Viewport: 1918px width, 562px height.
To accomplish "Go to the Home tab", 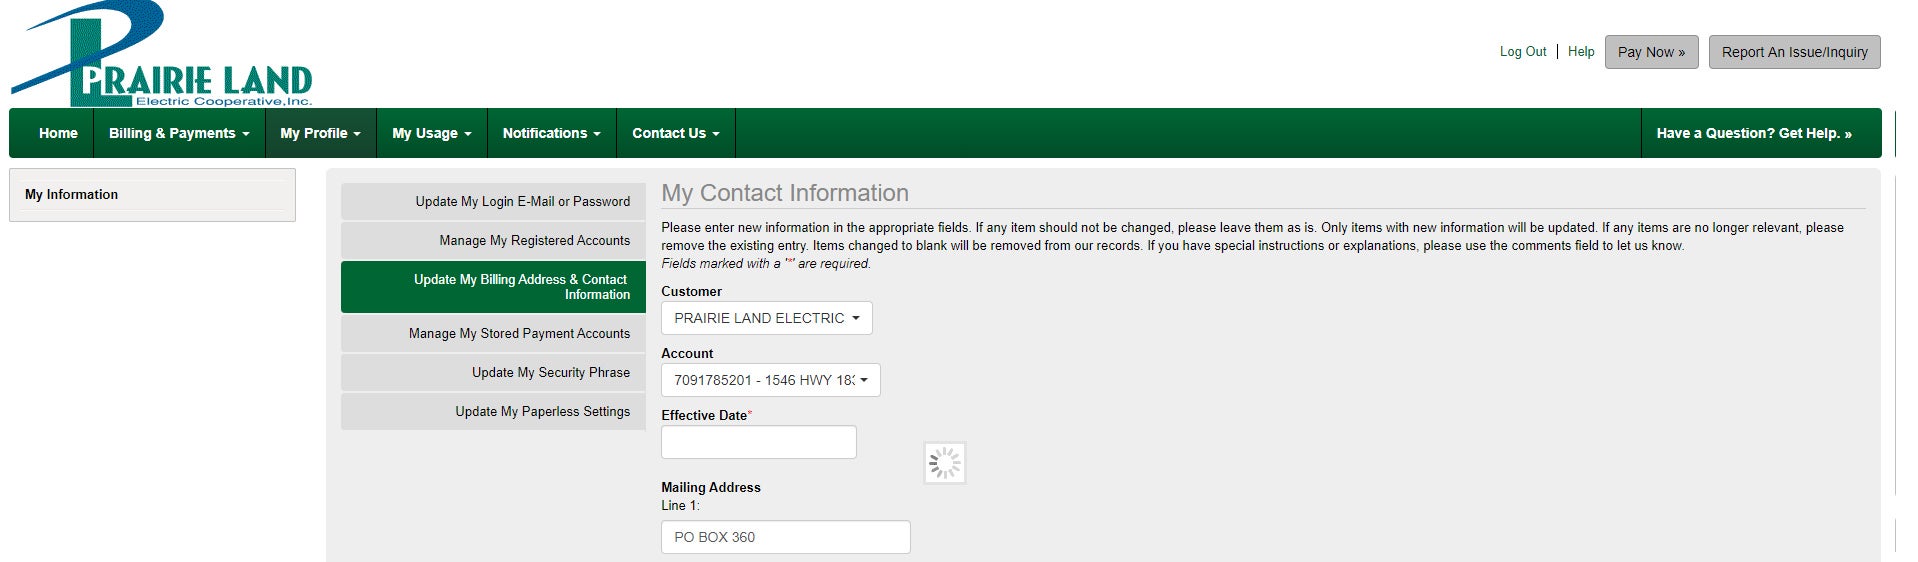I will point(58,133).
